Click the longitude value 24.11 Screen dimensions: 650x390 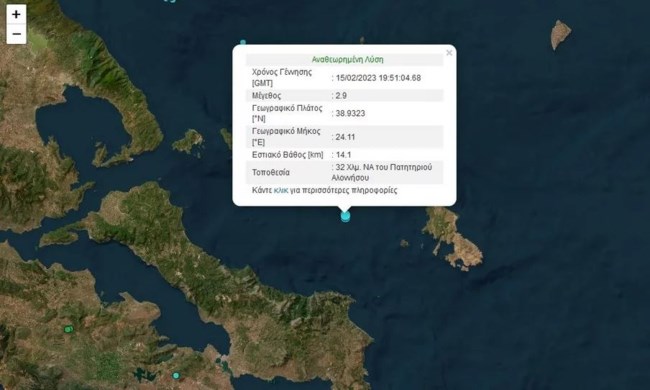click(x=345, y=137)
